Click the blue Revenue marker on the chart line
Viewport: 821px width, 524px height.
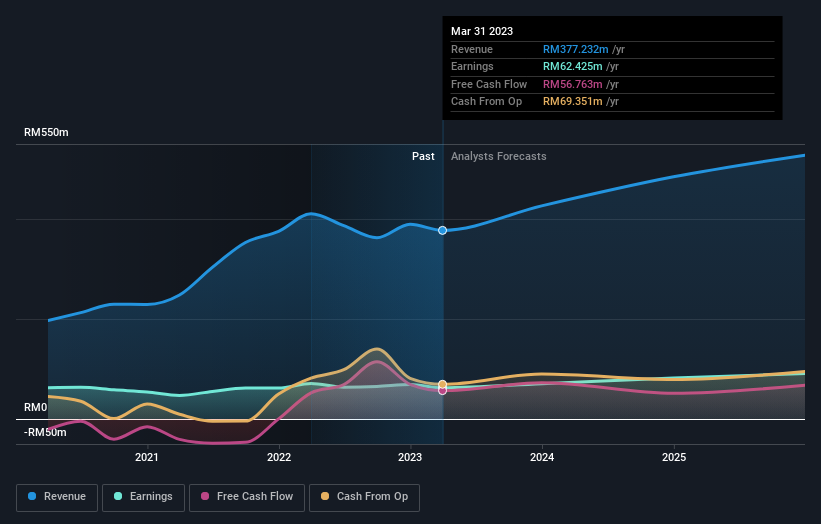[442, 230]
